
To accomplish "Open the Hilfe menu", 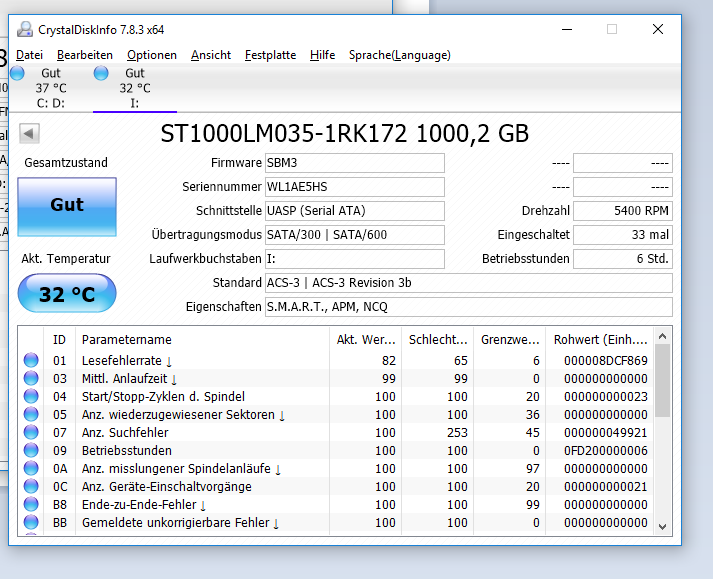I will [322, 55].
